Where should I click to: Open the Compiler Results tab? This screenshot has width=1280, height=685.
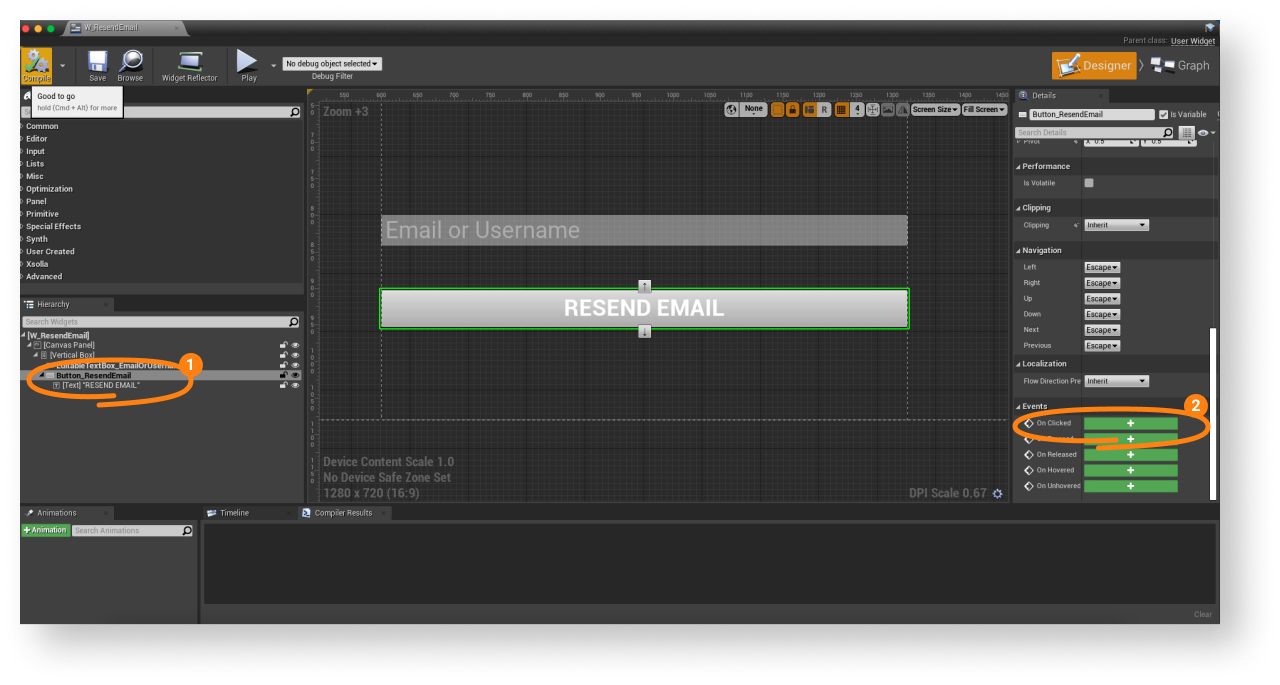(x=342, y=513)
